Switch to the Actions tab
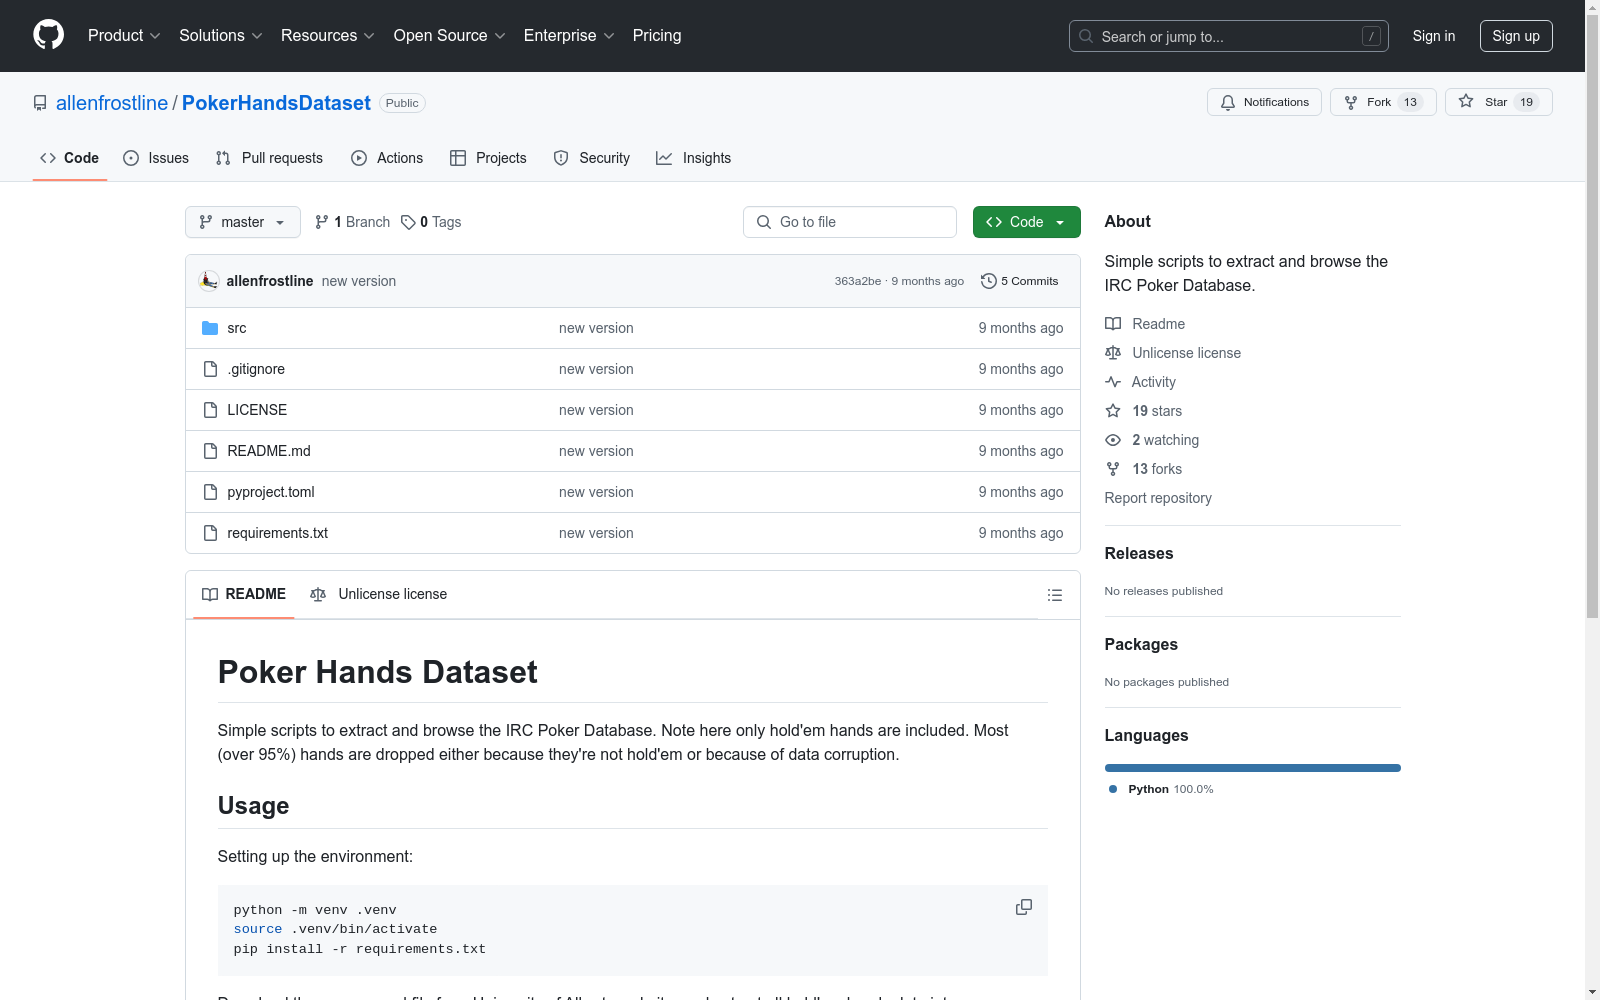Viewport: 1600px width, 1000px height. click(x=387, y=158)
